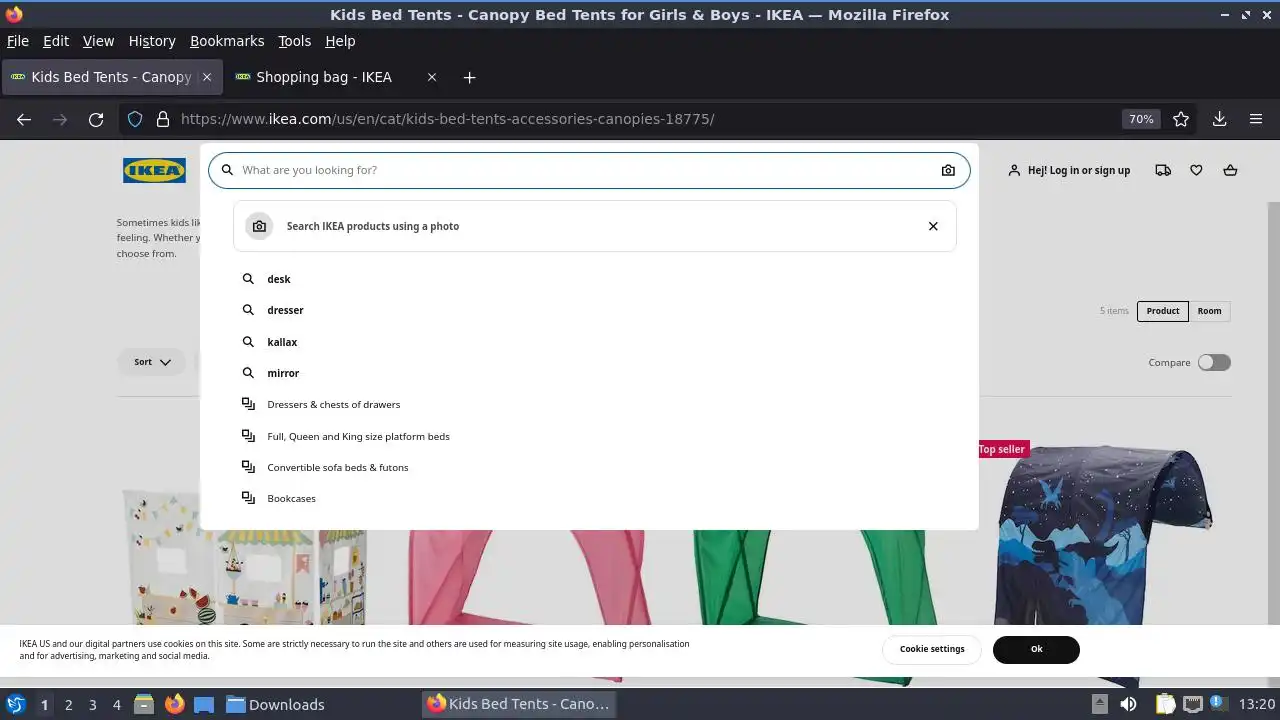Open Cookie settings
Viewport: 1280px width, 720px height.
pos(932,649)
